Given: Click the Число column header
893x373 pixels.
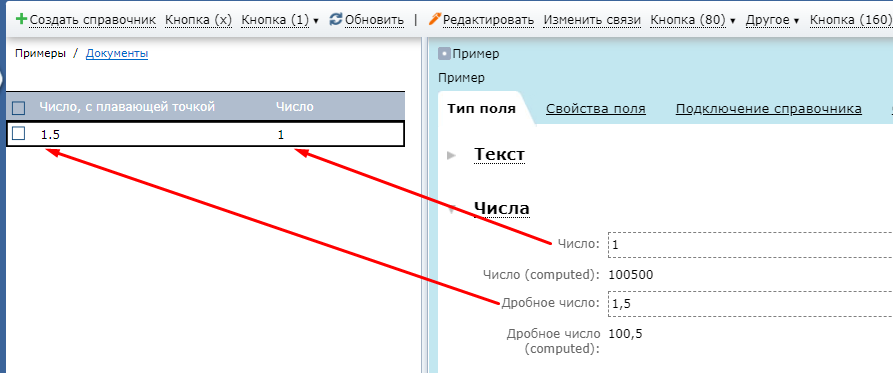Looking at the screenshot, I should point(294,106).
